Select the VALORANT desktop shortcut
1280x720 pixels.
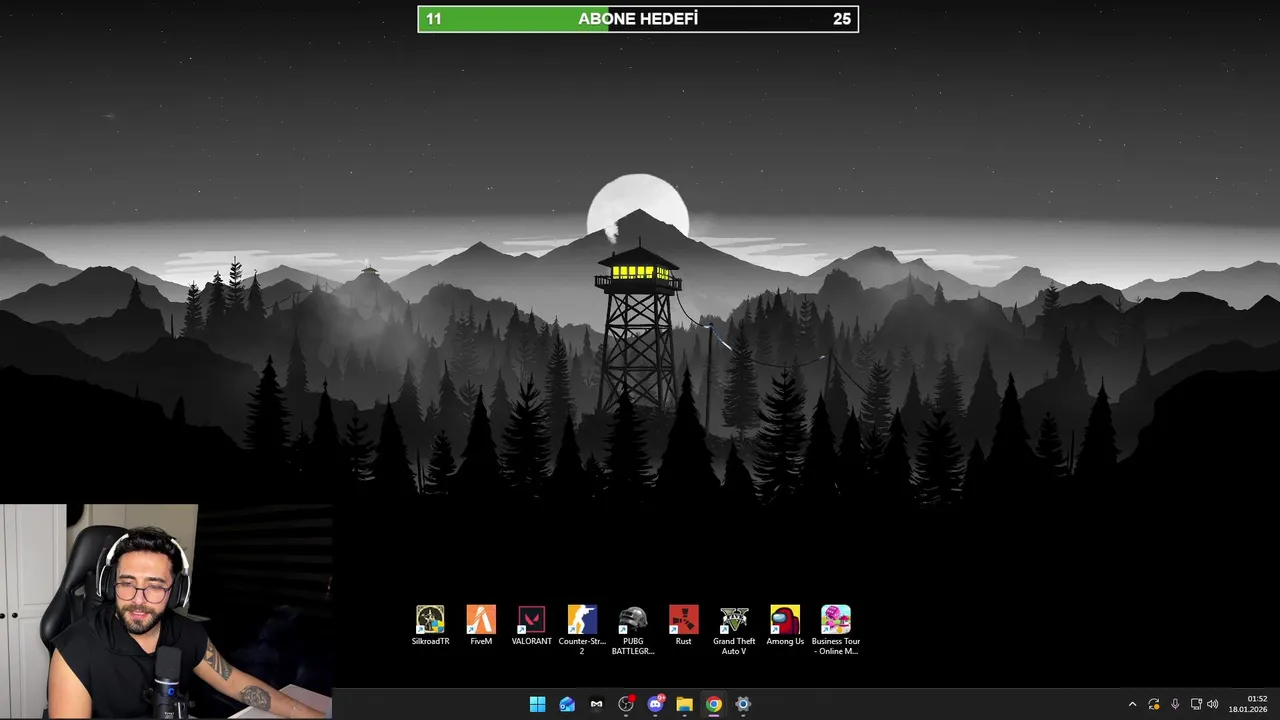[x=531, y=626]
